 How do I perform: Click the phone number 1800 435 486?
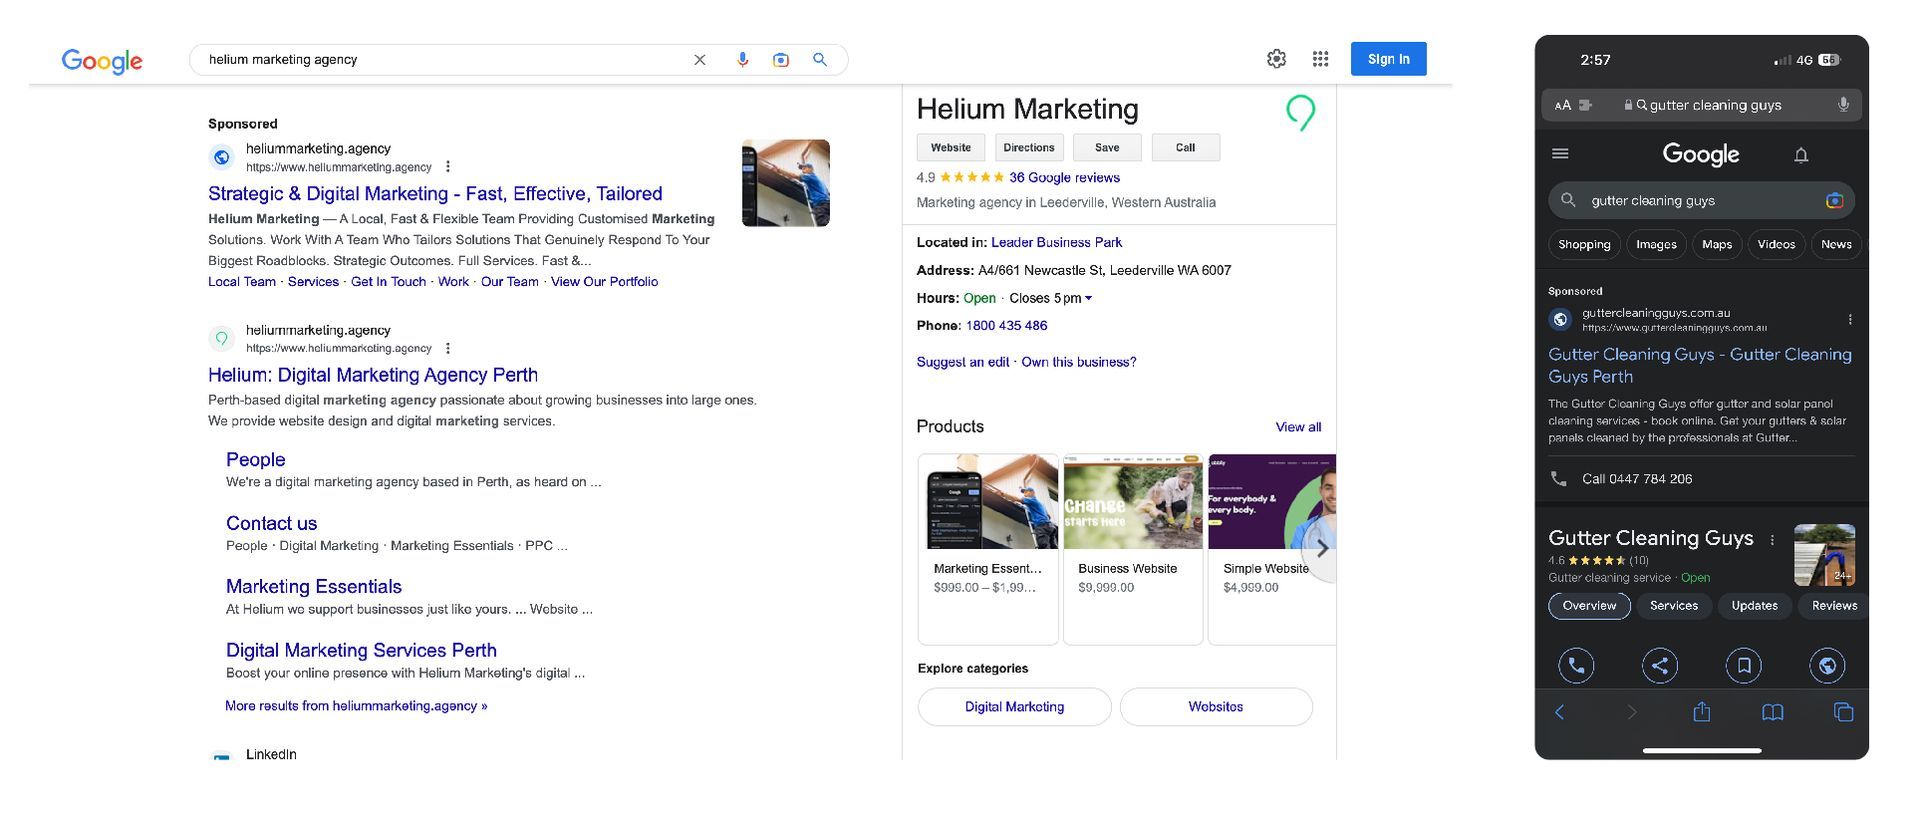pyautogui.click(x=1006, y=326)
